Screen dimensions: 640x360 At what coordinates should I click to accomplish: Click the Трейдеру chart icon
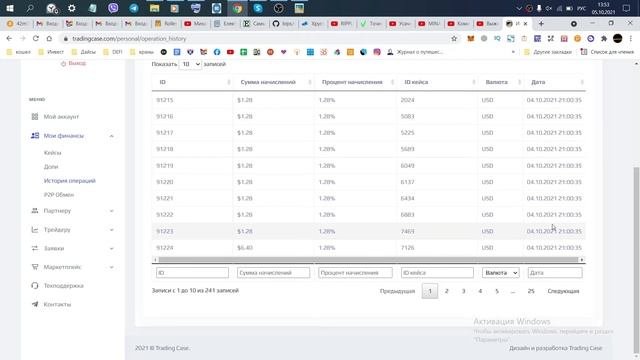35,230
